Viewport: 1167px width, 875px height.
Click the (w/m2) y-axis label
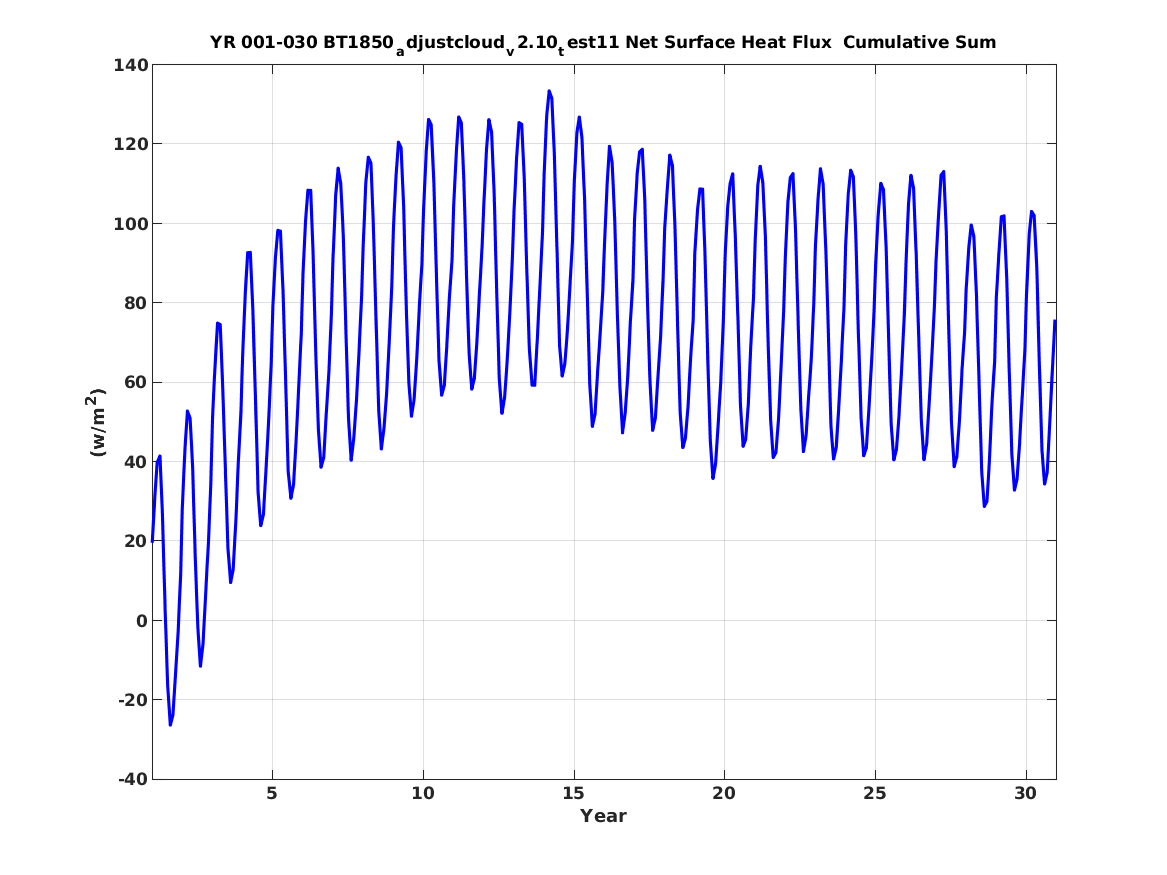[x=97, y=422]
